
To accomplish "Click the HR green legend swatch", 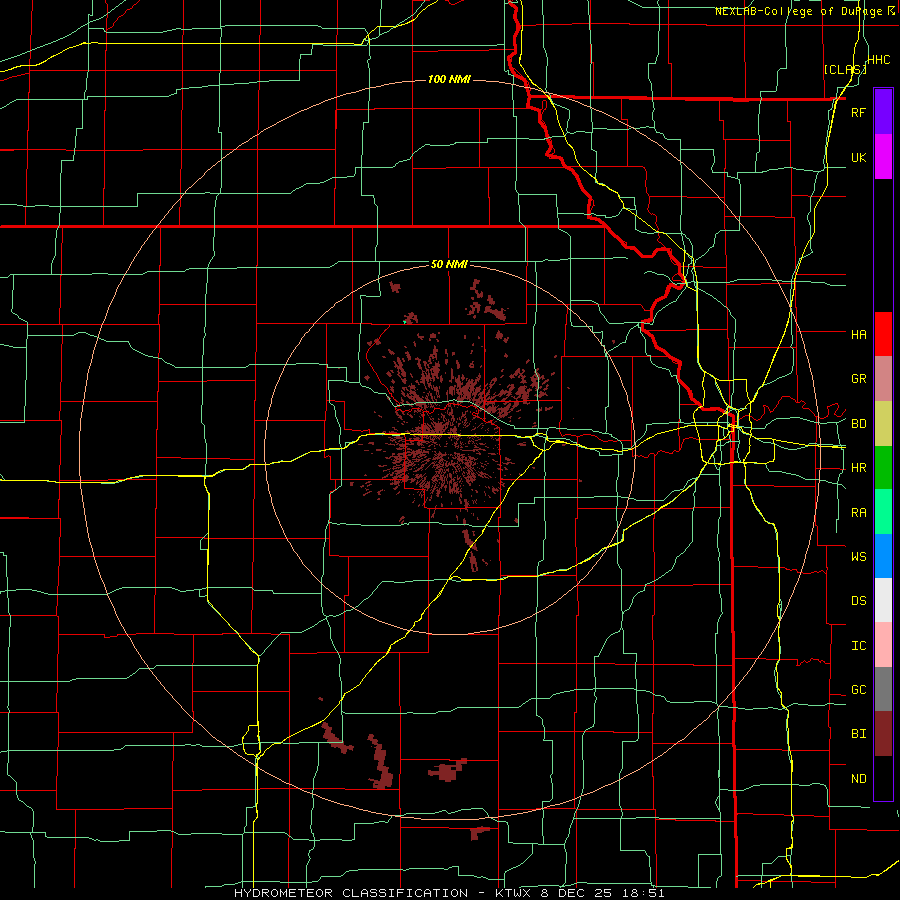I will pyautogui.click(x=883, y=468).
